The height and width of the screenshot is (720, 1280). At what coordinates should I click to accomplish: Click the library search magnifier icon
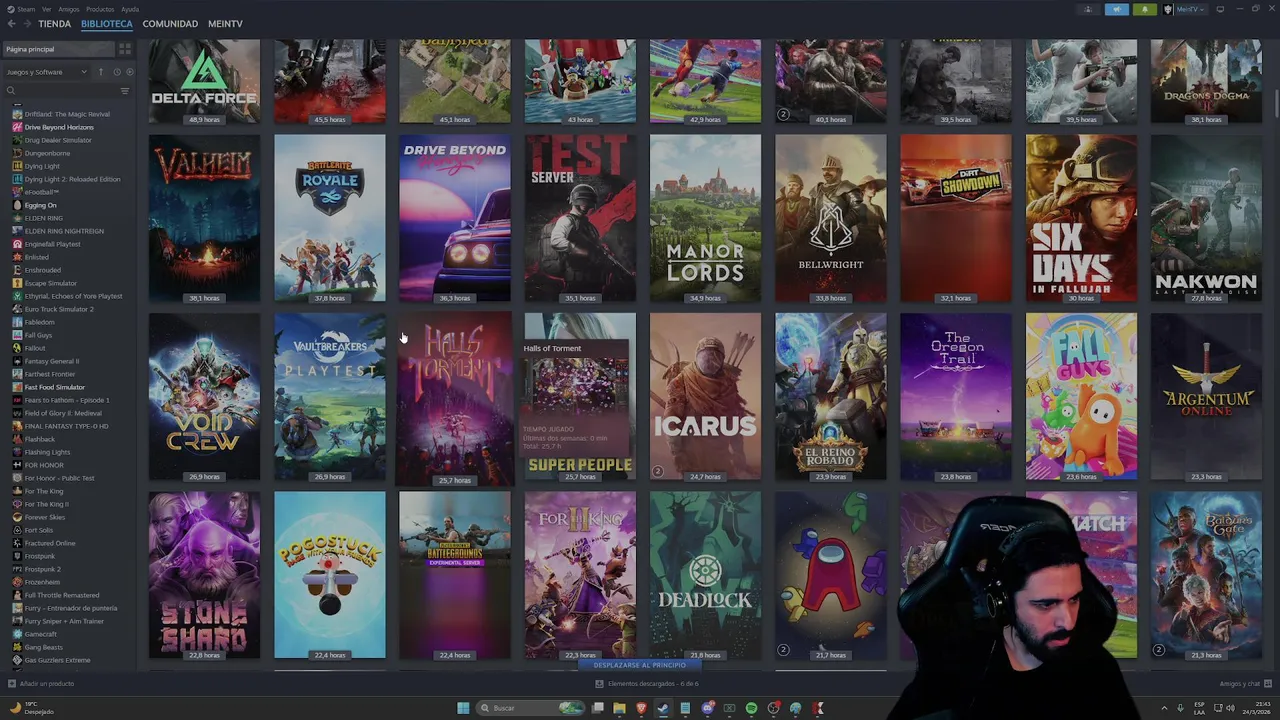pos(11,91)
